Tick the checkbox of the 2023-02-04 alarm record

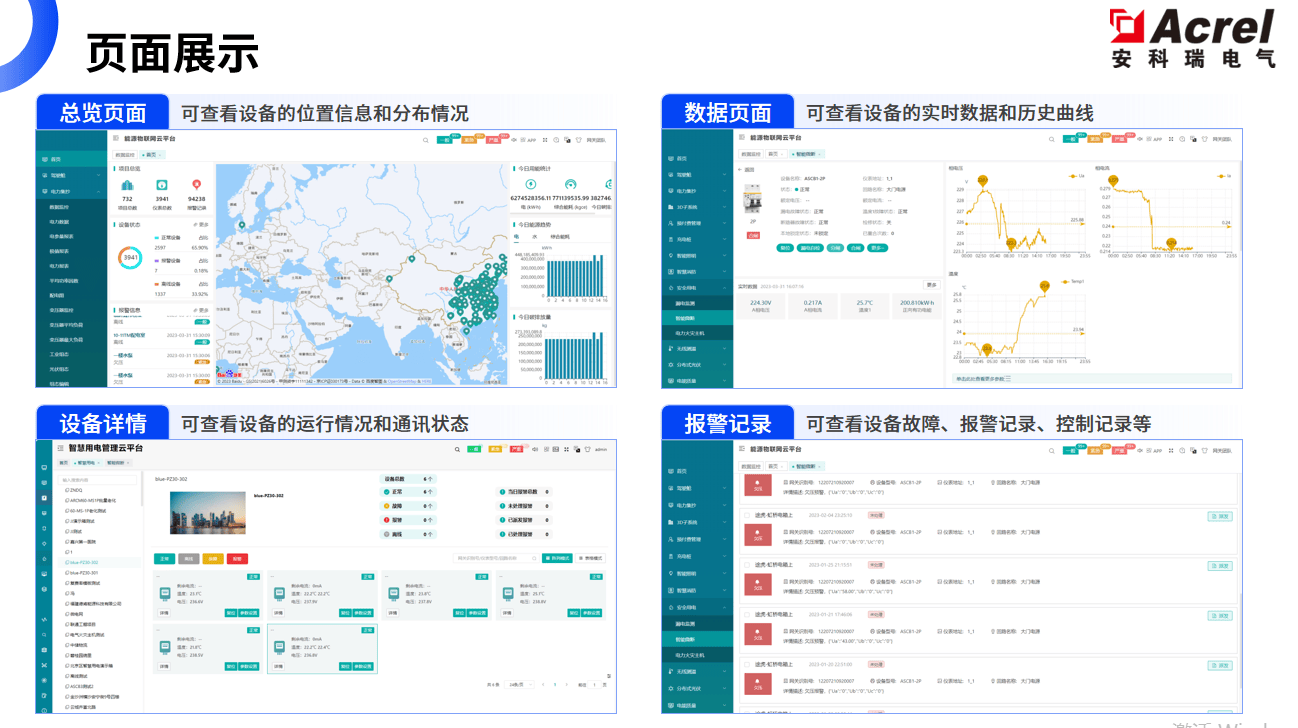pyautogui.click(x=746, y=515)
